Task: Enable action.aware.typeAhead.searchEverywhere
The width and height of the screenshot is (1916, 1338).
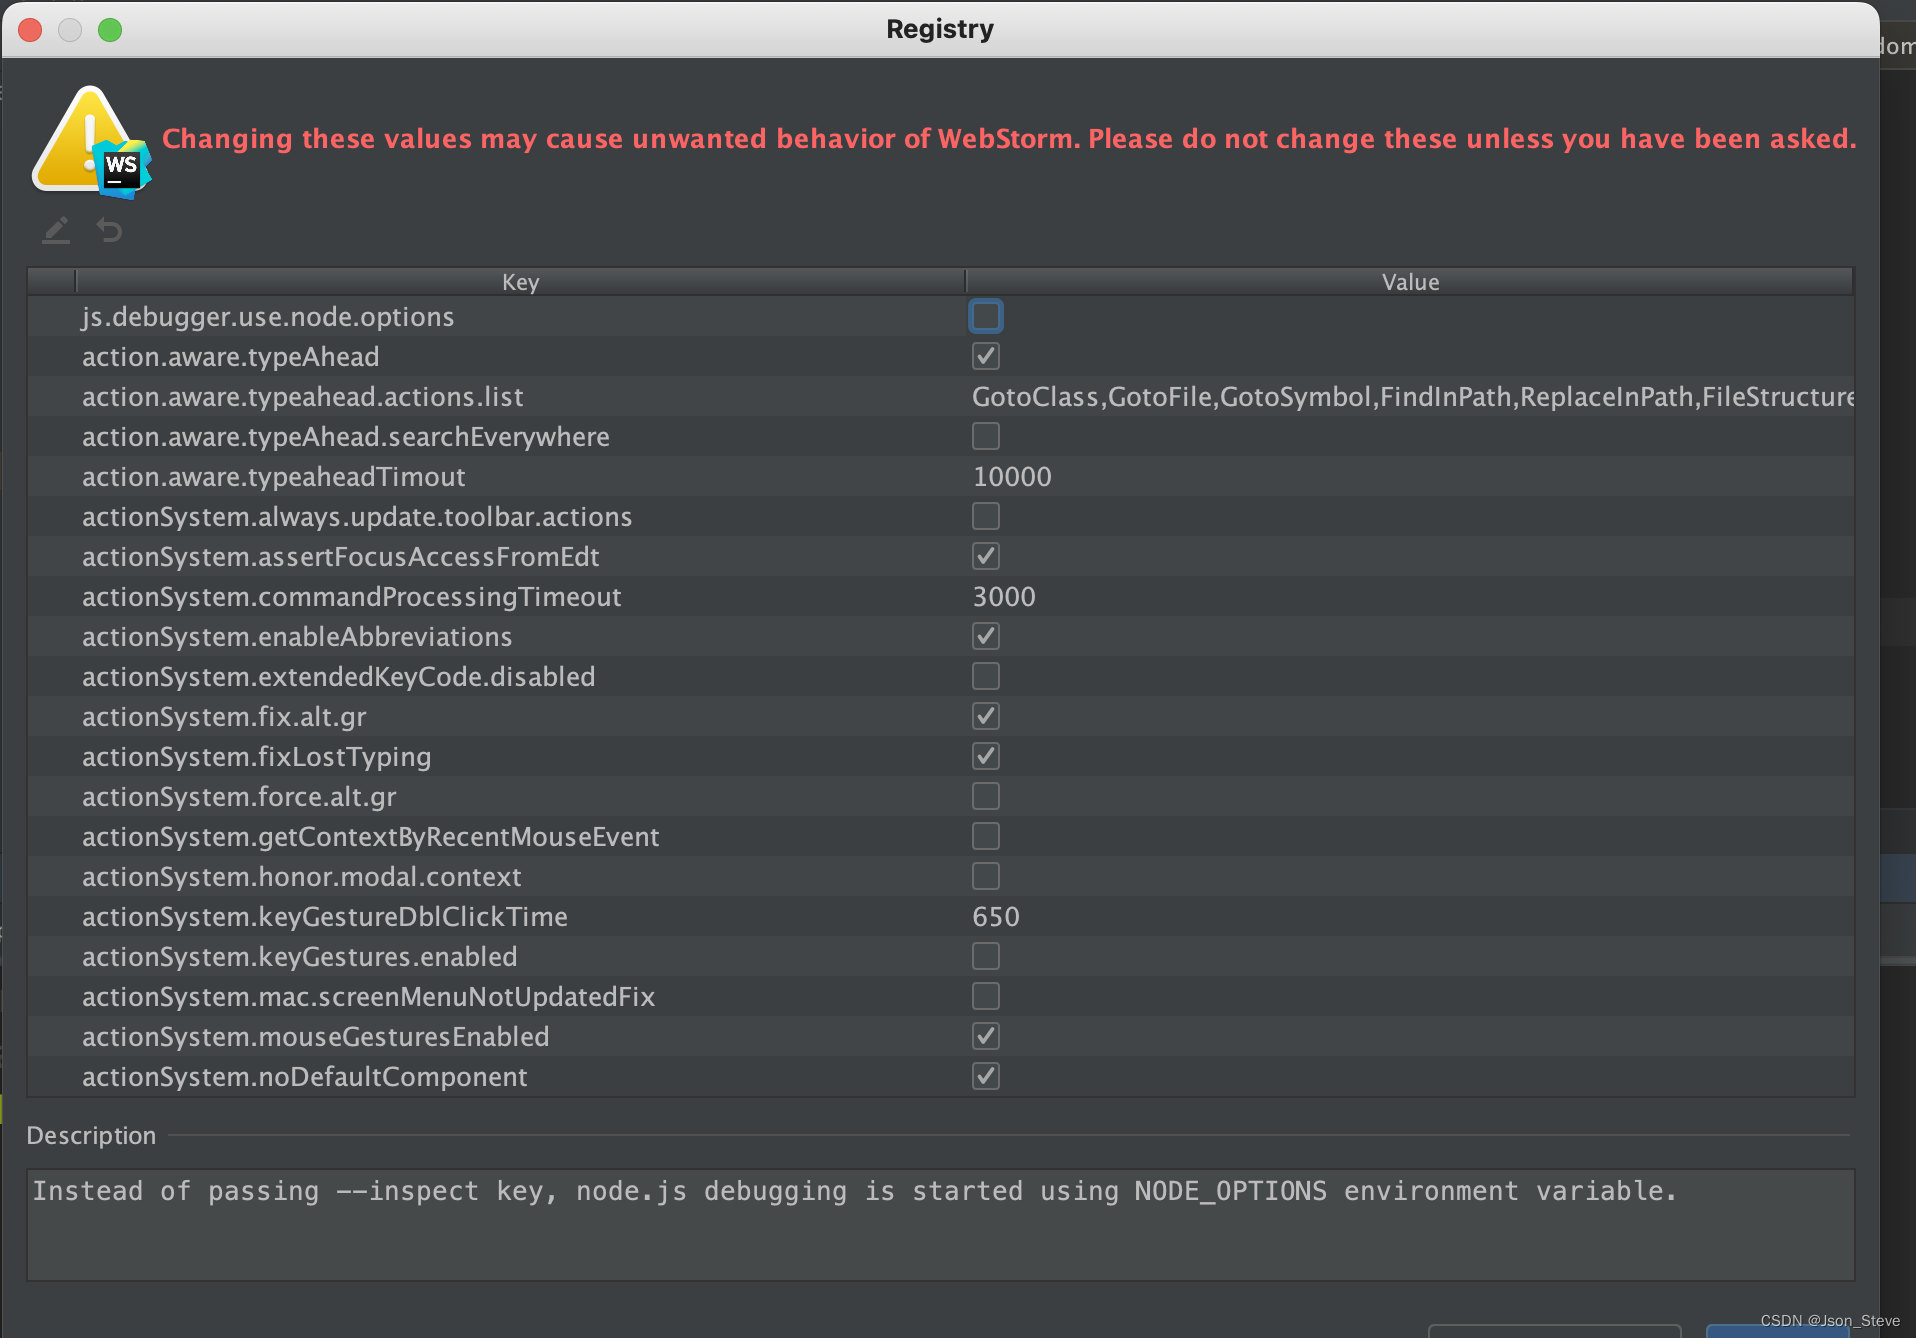Action: (x=986, y=436)
